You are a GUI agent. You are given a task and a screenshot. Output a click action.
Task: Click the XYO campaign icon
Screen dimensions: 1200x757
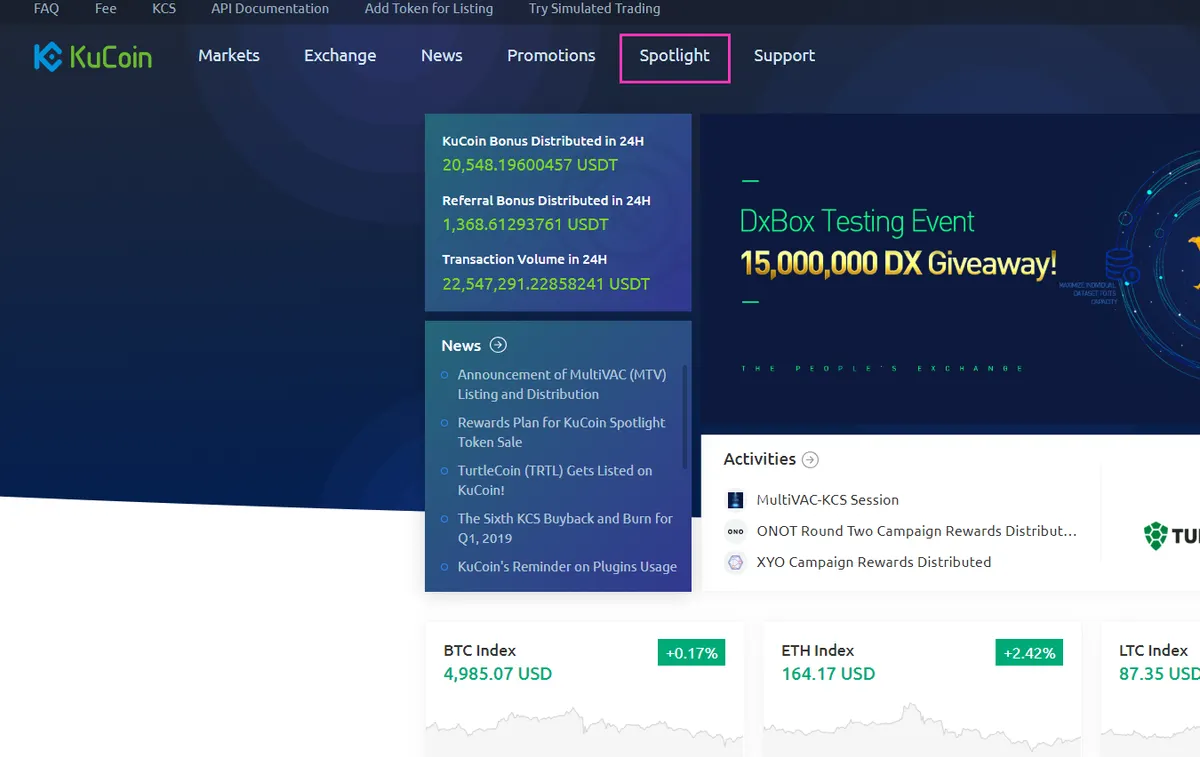pyautogui.click(x=736, y=563)
